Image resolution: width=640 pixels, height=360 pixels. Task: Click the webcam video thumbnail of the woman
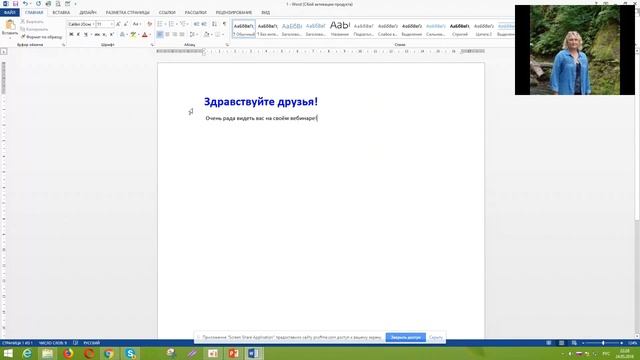(x=575, y=50)
